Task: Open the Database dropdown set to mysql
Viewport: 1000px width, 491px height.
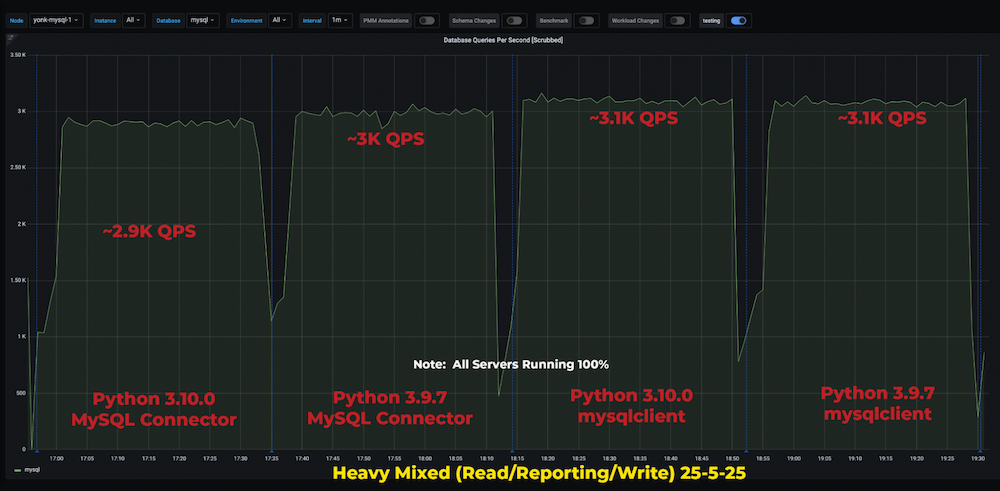Action: point(203,20)
